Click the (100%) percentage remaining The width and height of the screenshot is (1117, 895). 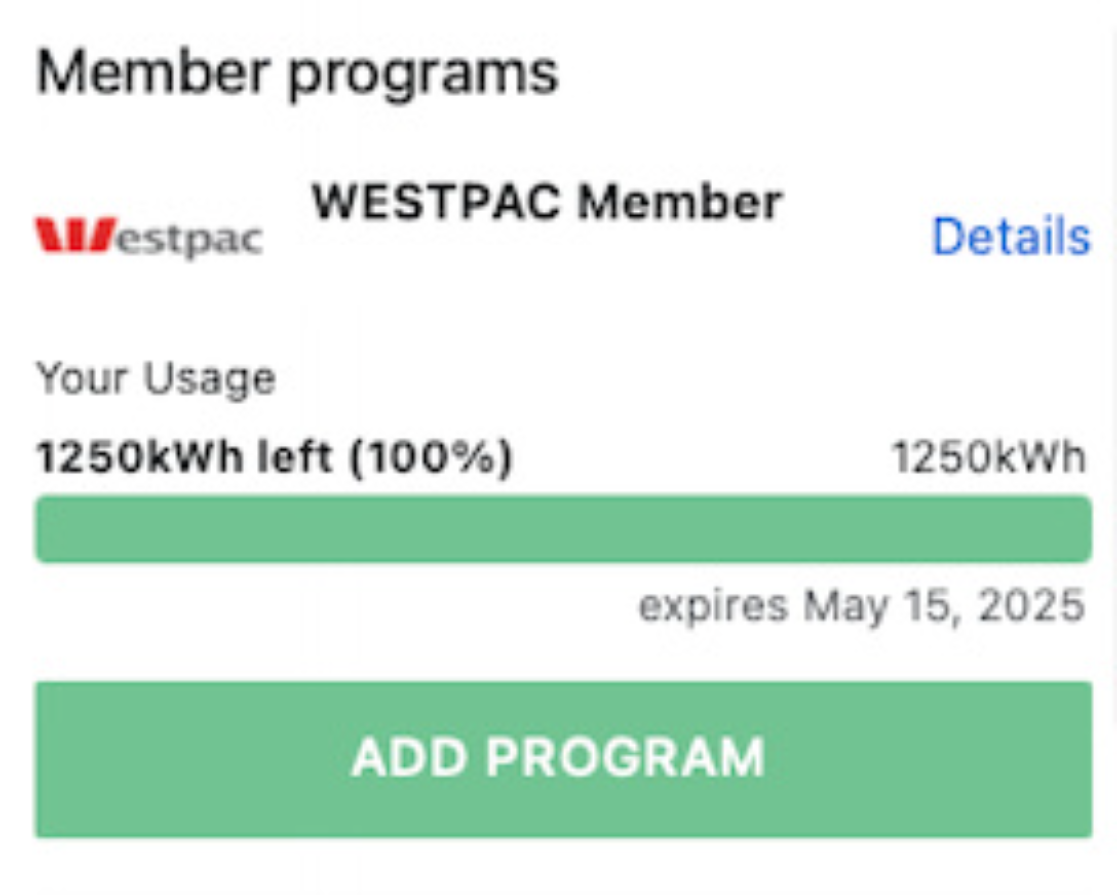point(432,458)
